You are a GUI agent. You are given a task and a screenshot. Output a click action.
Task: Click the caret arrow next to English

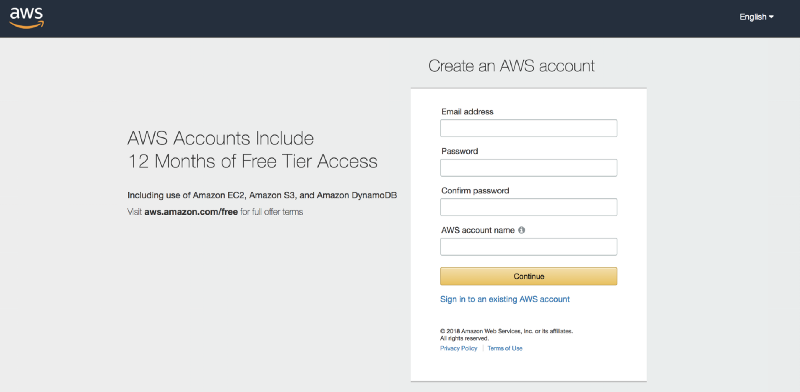(771, 17)
